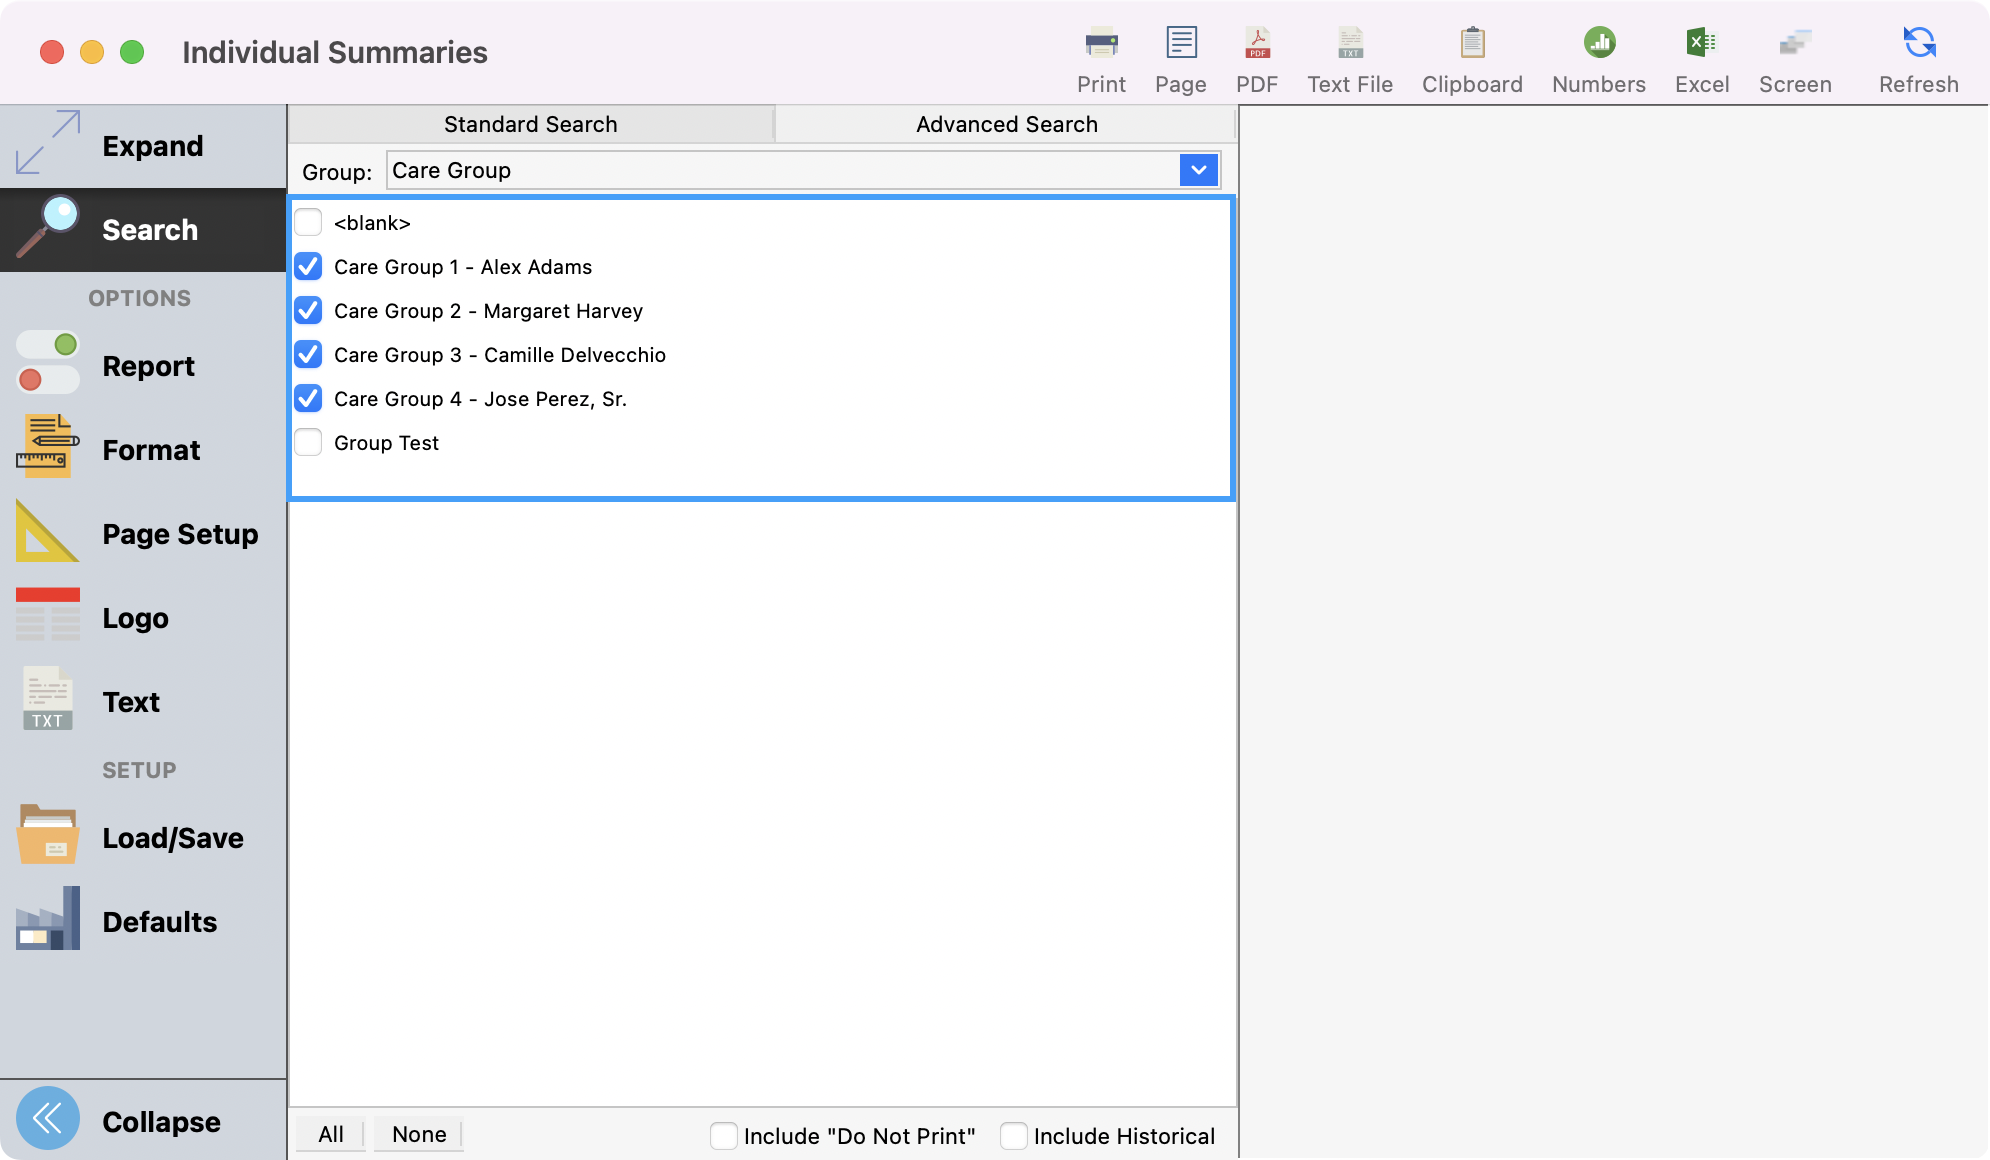1990x1160 pixels.
Task: Check the Include Historical option
Action: [1013, 1135]
